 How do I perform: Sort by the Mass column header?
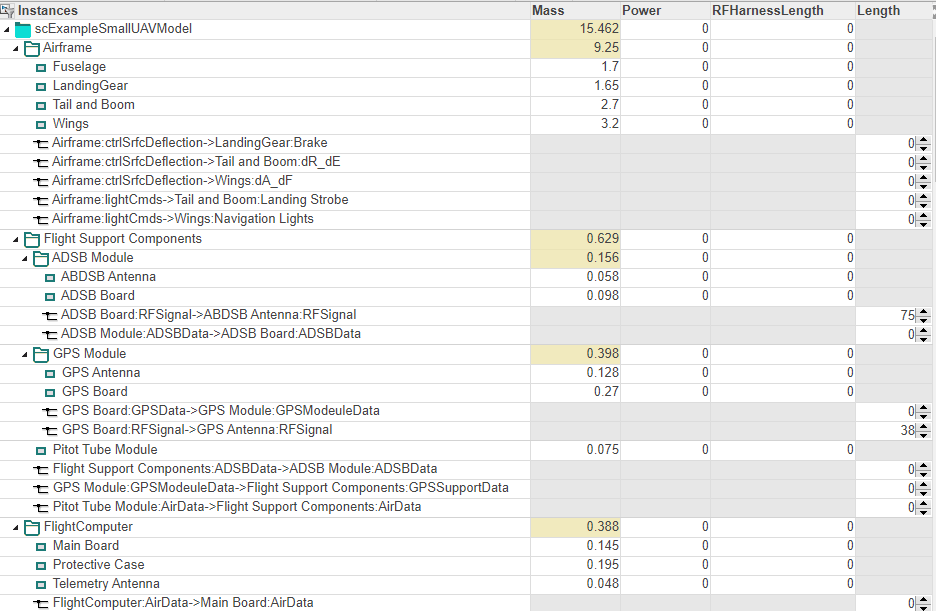tap(575, 10)
